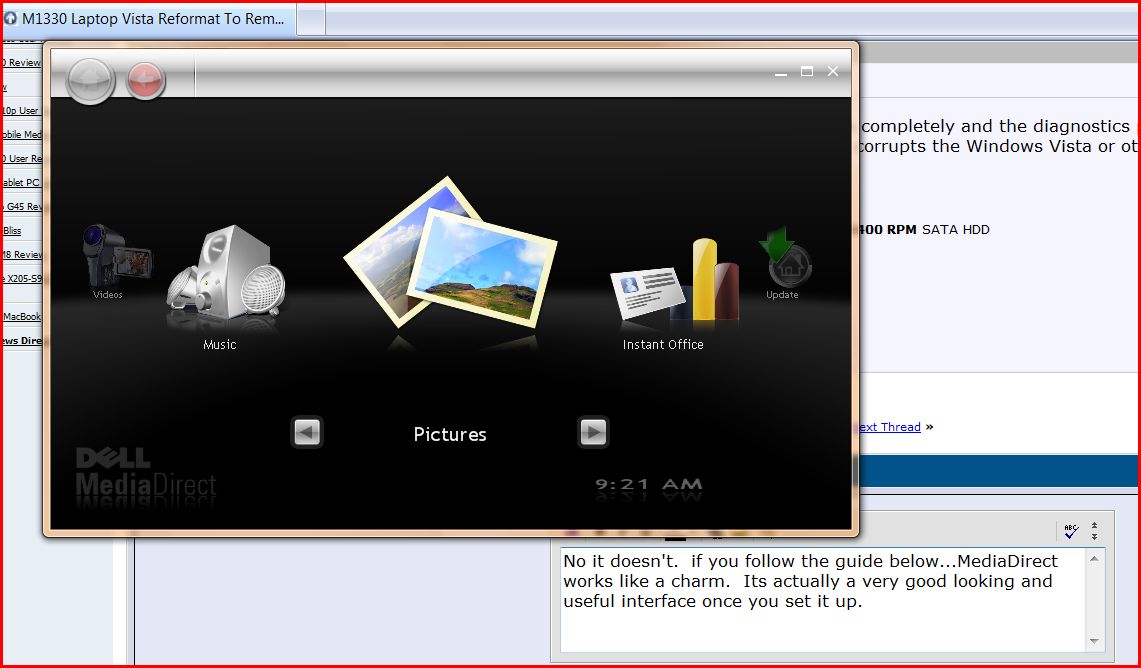Image resolution: width=1141 pixels, height=668 pixels.
Task: Increase reply box size with down arrows
Action: 1094,536
